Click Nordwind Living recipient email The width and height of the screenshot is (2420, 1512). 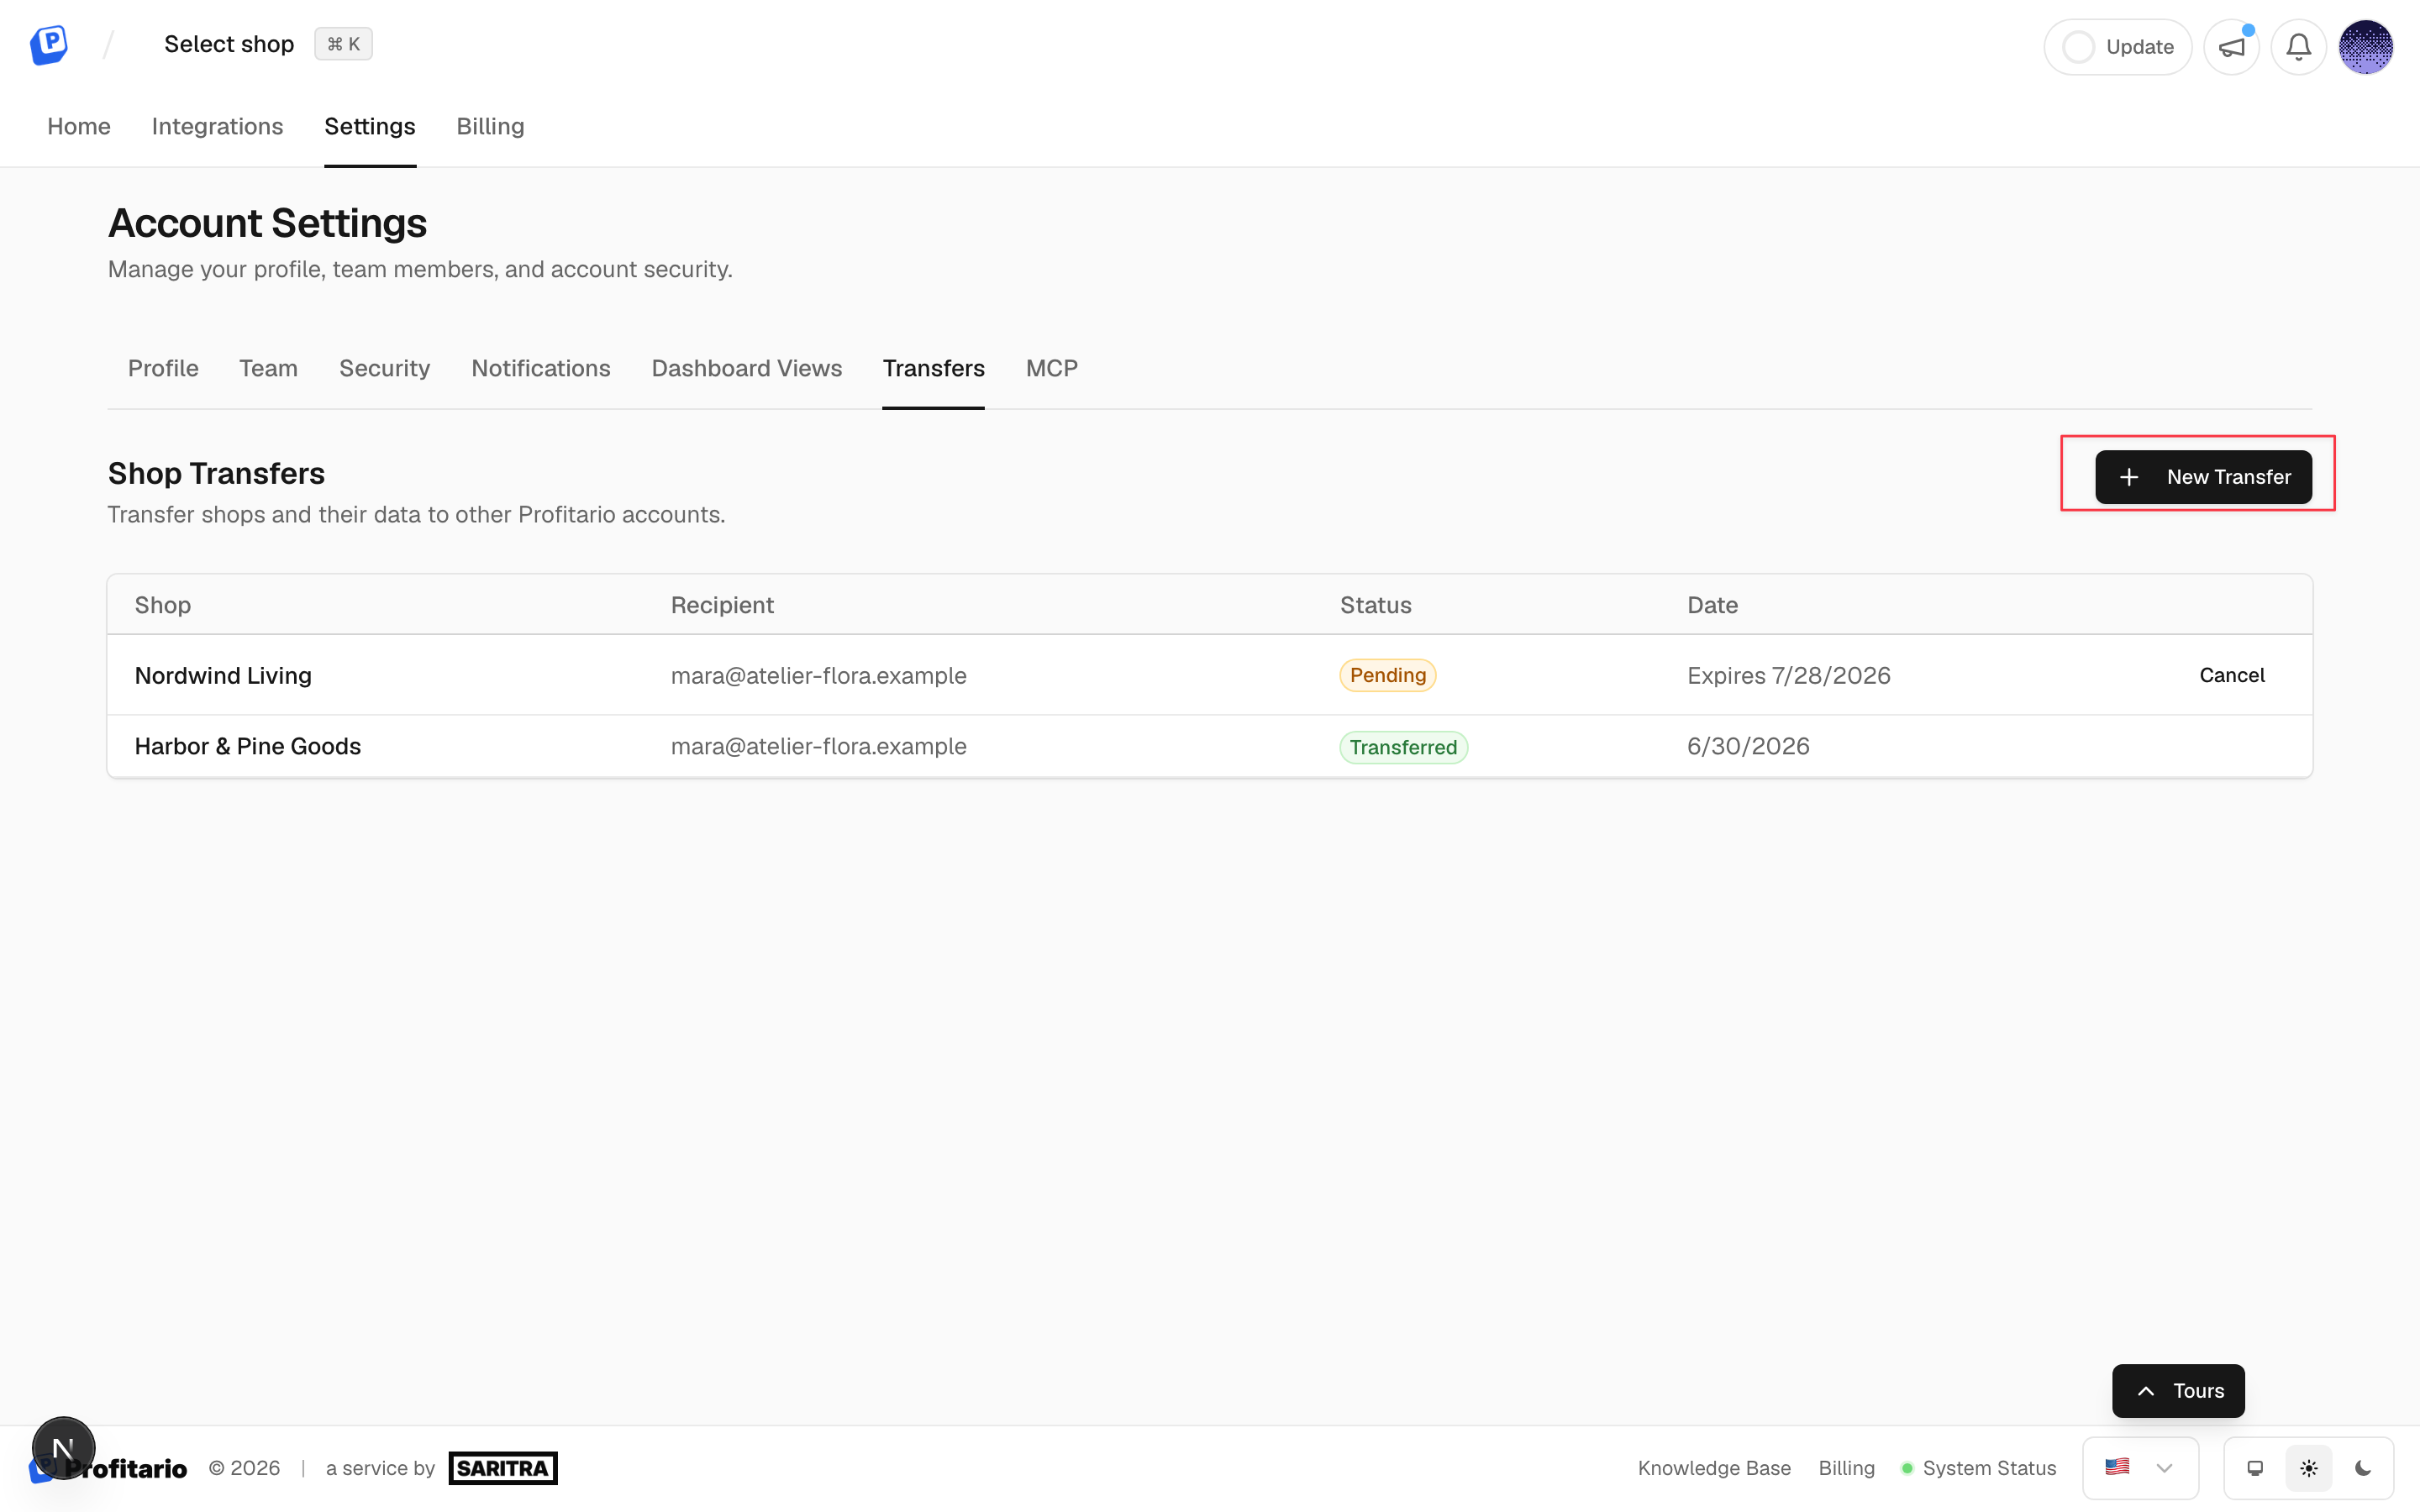pyautogui.click(x=818, y=675)
